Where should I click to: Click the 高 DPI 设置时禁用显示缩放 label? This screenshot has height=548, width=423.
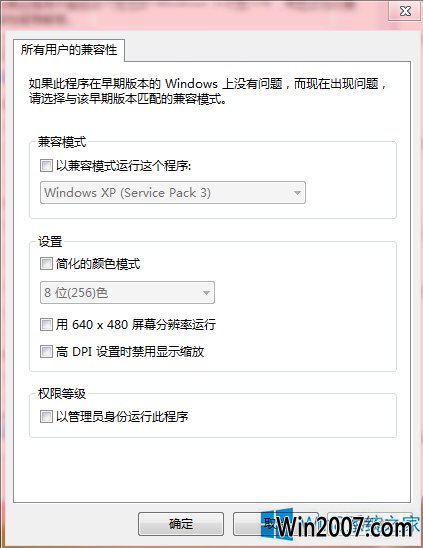pos(130,352)
